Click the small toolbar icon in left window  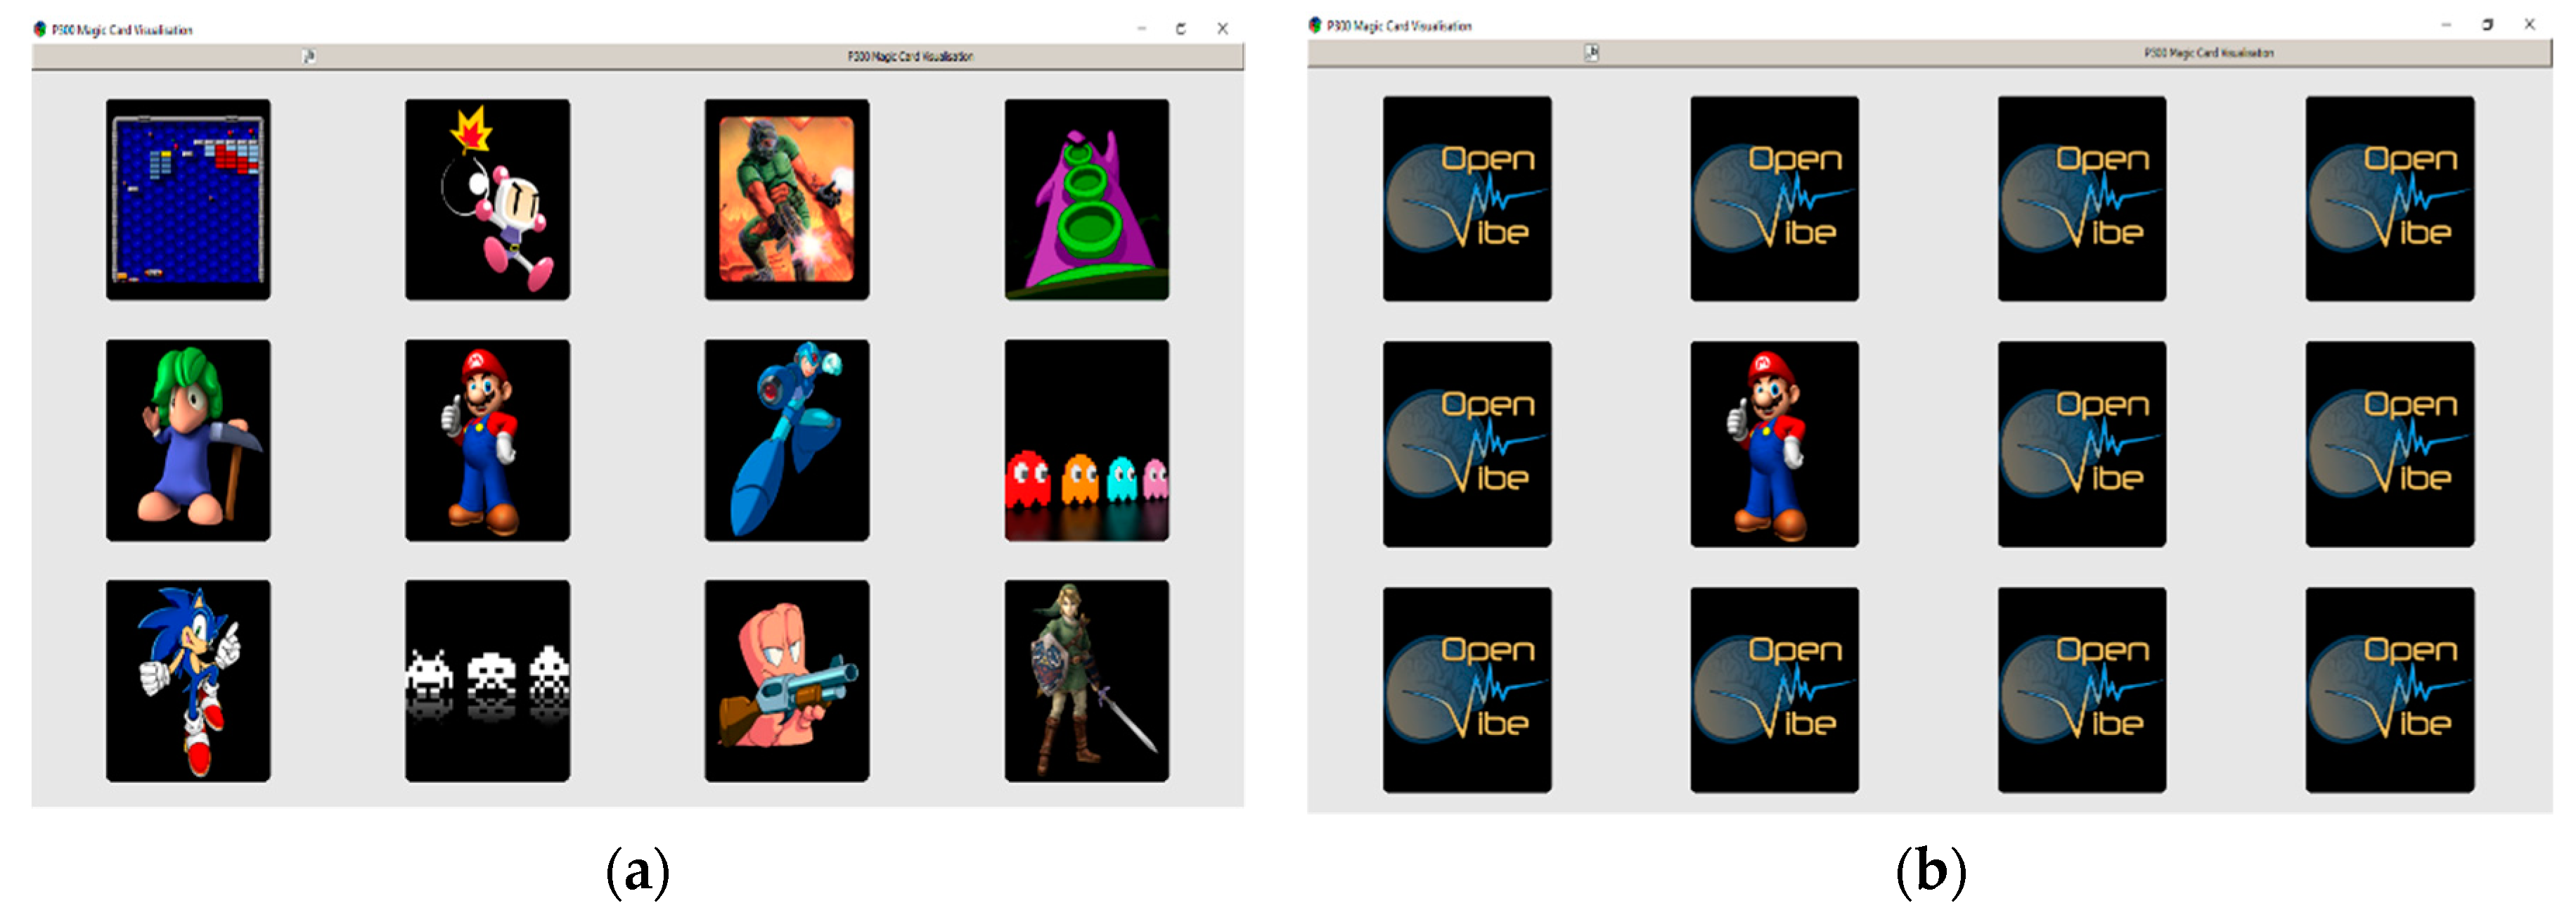tap(309, 56)
